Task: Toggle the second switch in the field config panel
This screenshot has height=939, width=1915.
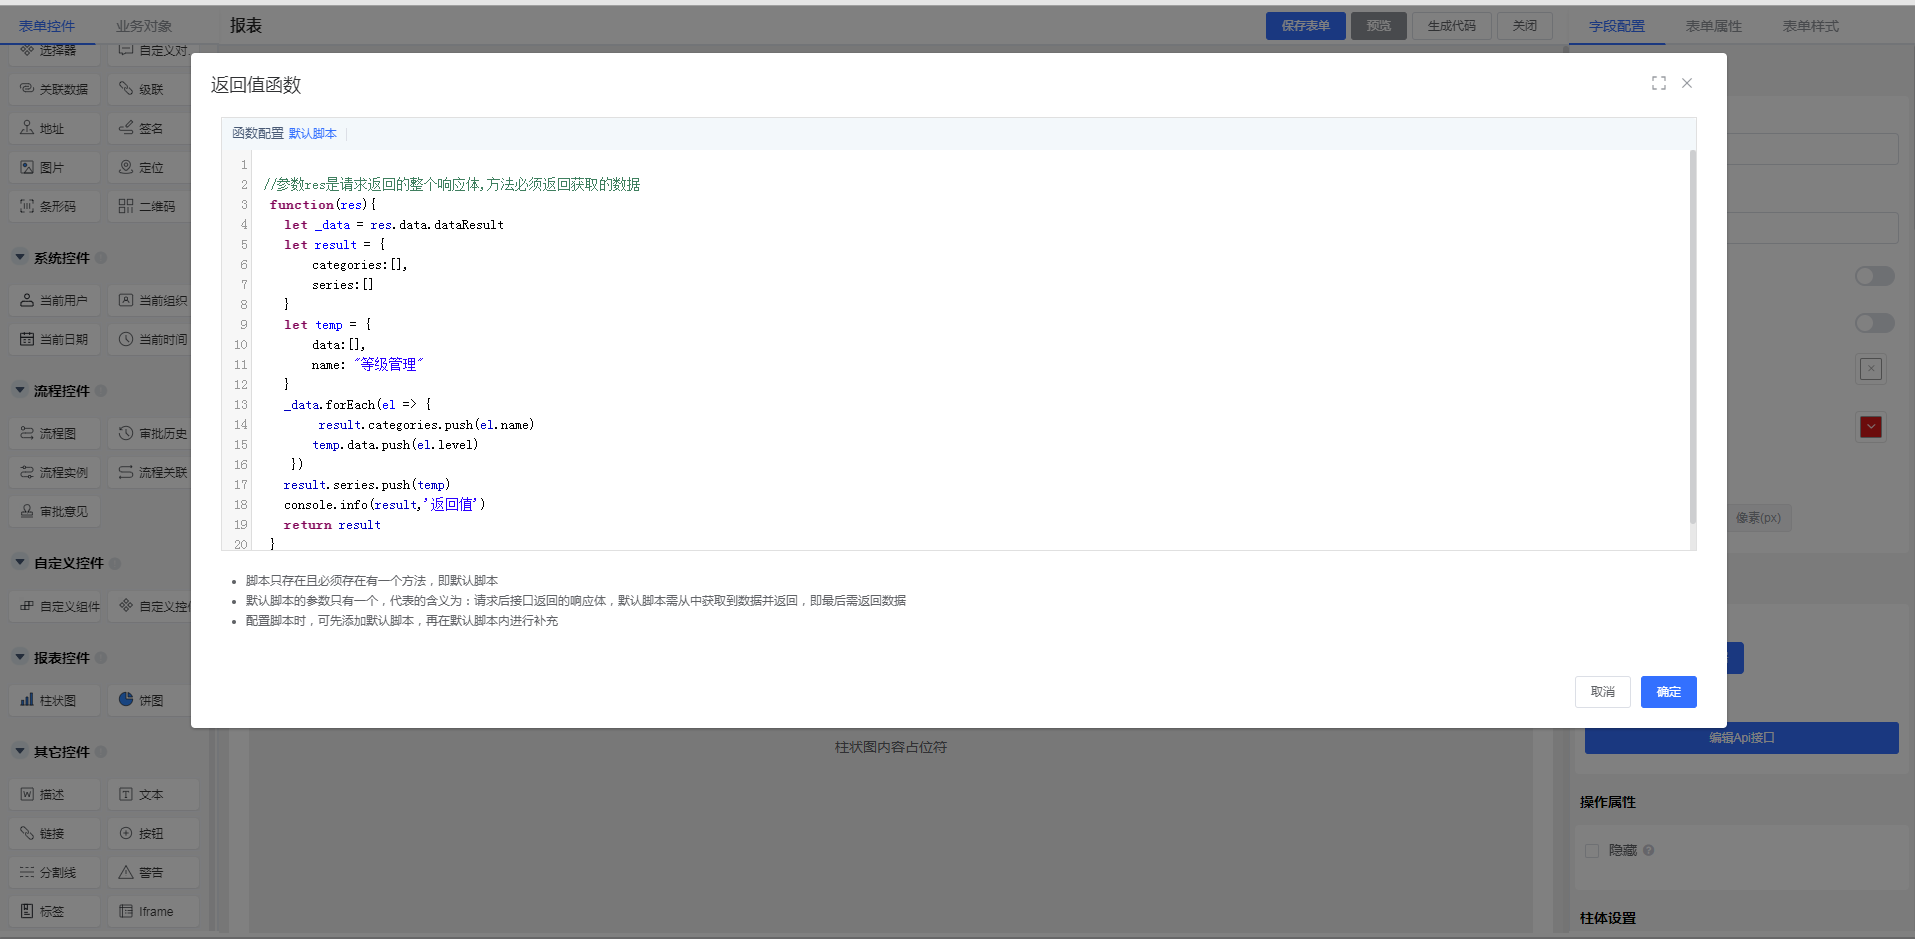Action: (1874, 323)
